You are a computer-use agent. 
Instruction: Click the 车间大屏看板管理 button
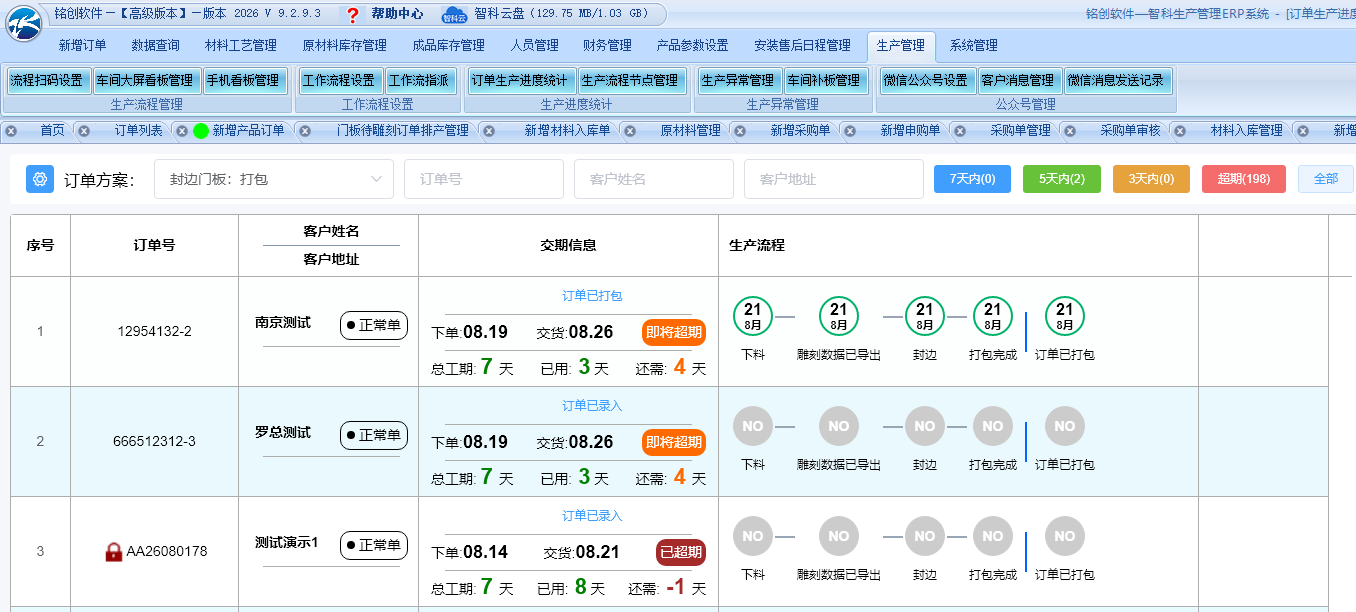[145, 81]
